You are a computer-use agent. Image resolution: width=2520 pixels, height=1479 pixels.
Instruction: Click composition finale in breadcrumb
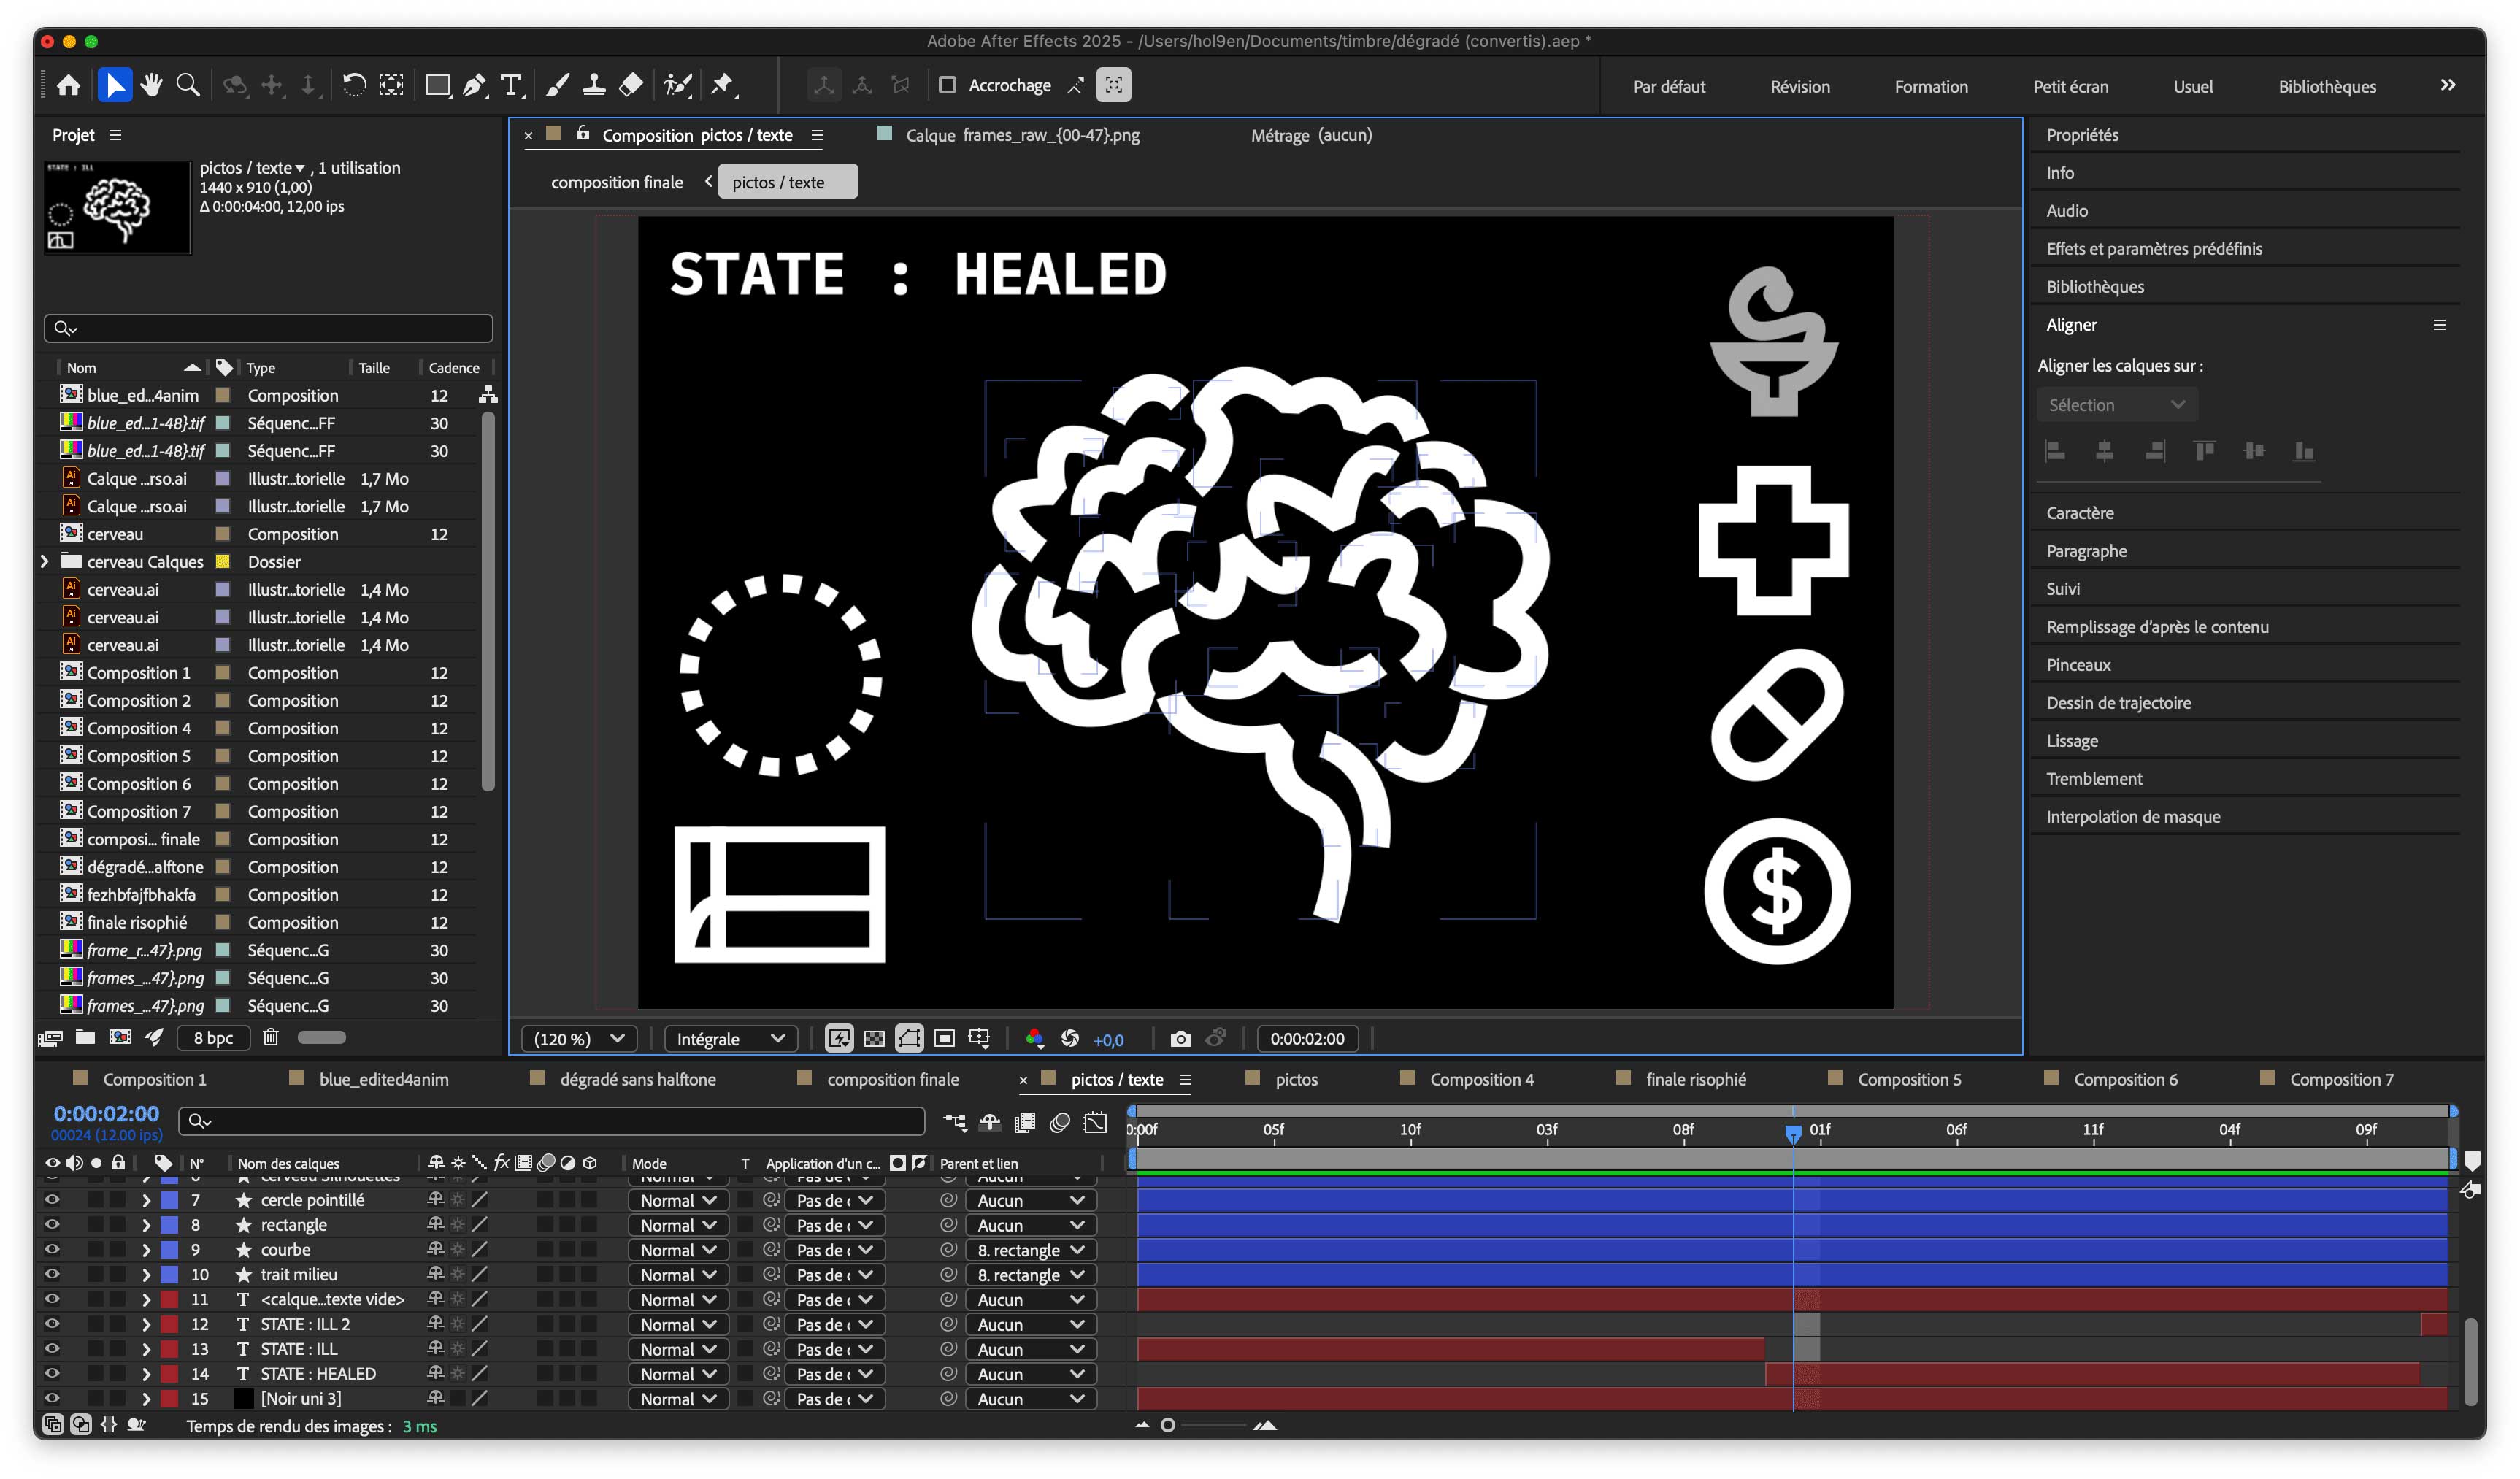pyautogui.click(x=617, y=182)
